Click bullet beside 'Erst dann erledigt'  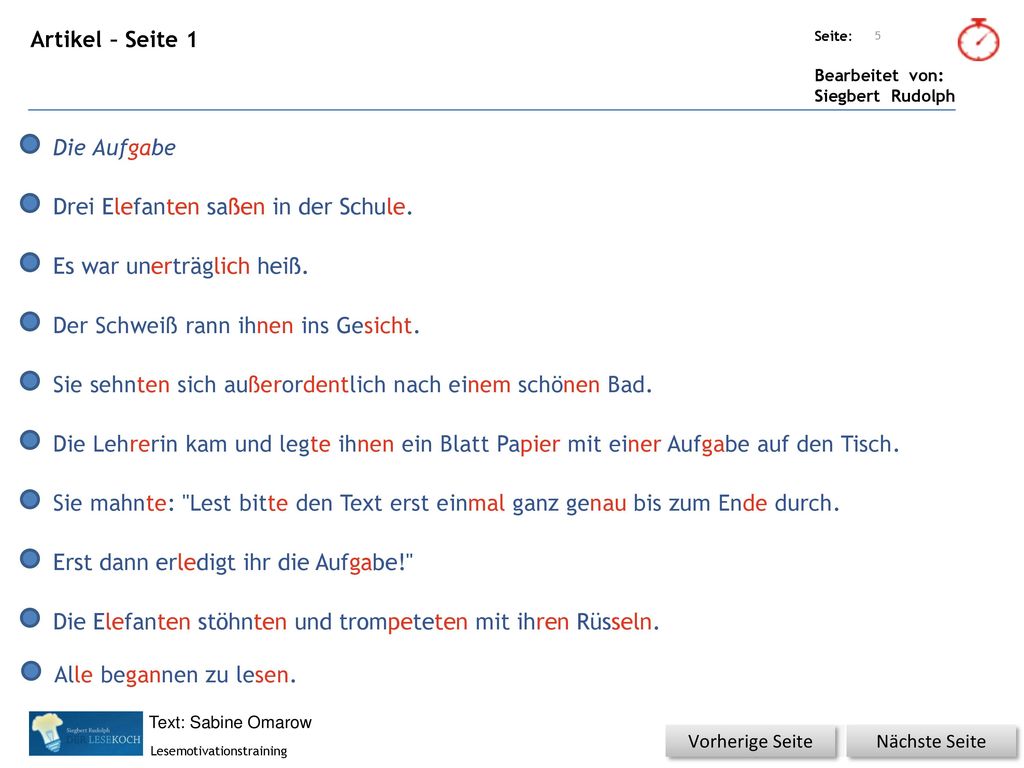(x=30, y=558)
